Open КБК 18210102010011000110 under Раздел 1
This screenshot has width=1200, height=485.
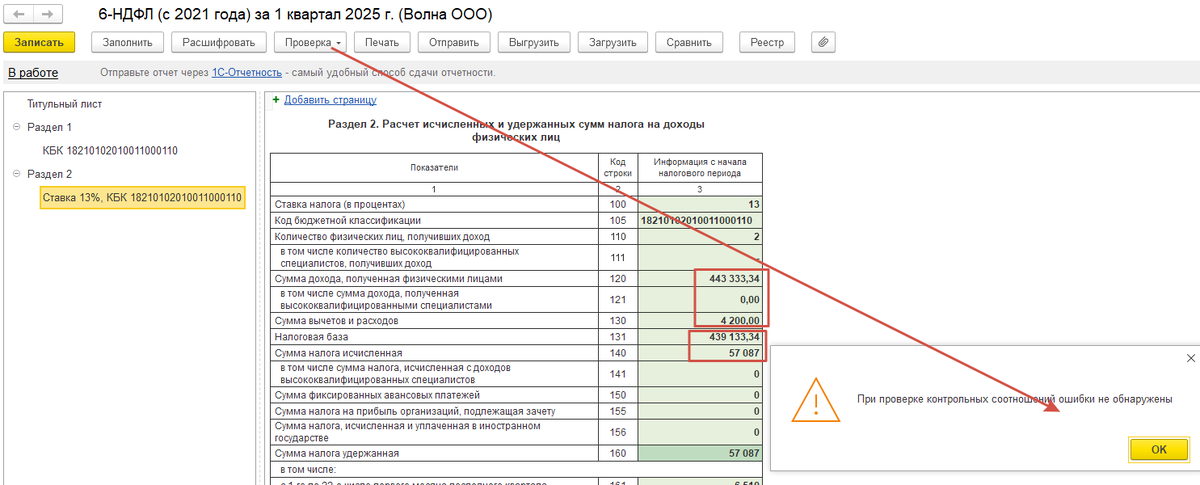tap(109, 151)
